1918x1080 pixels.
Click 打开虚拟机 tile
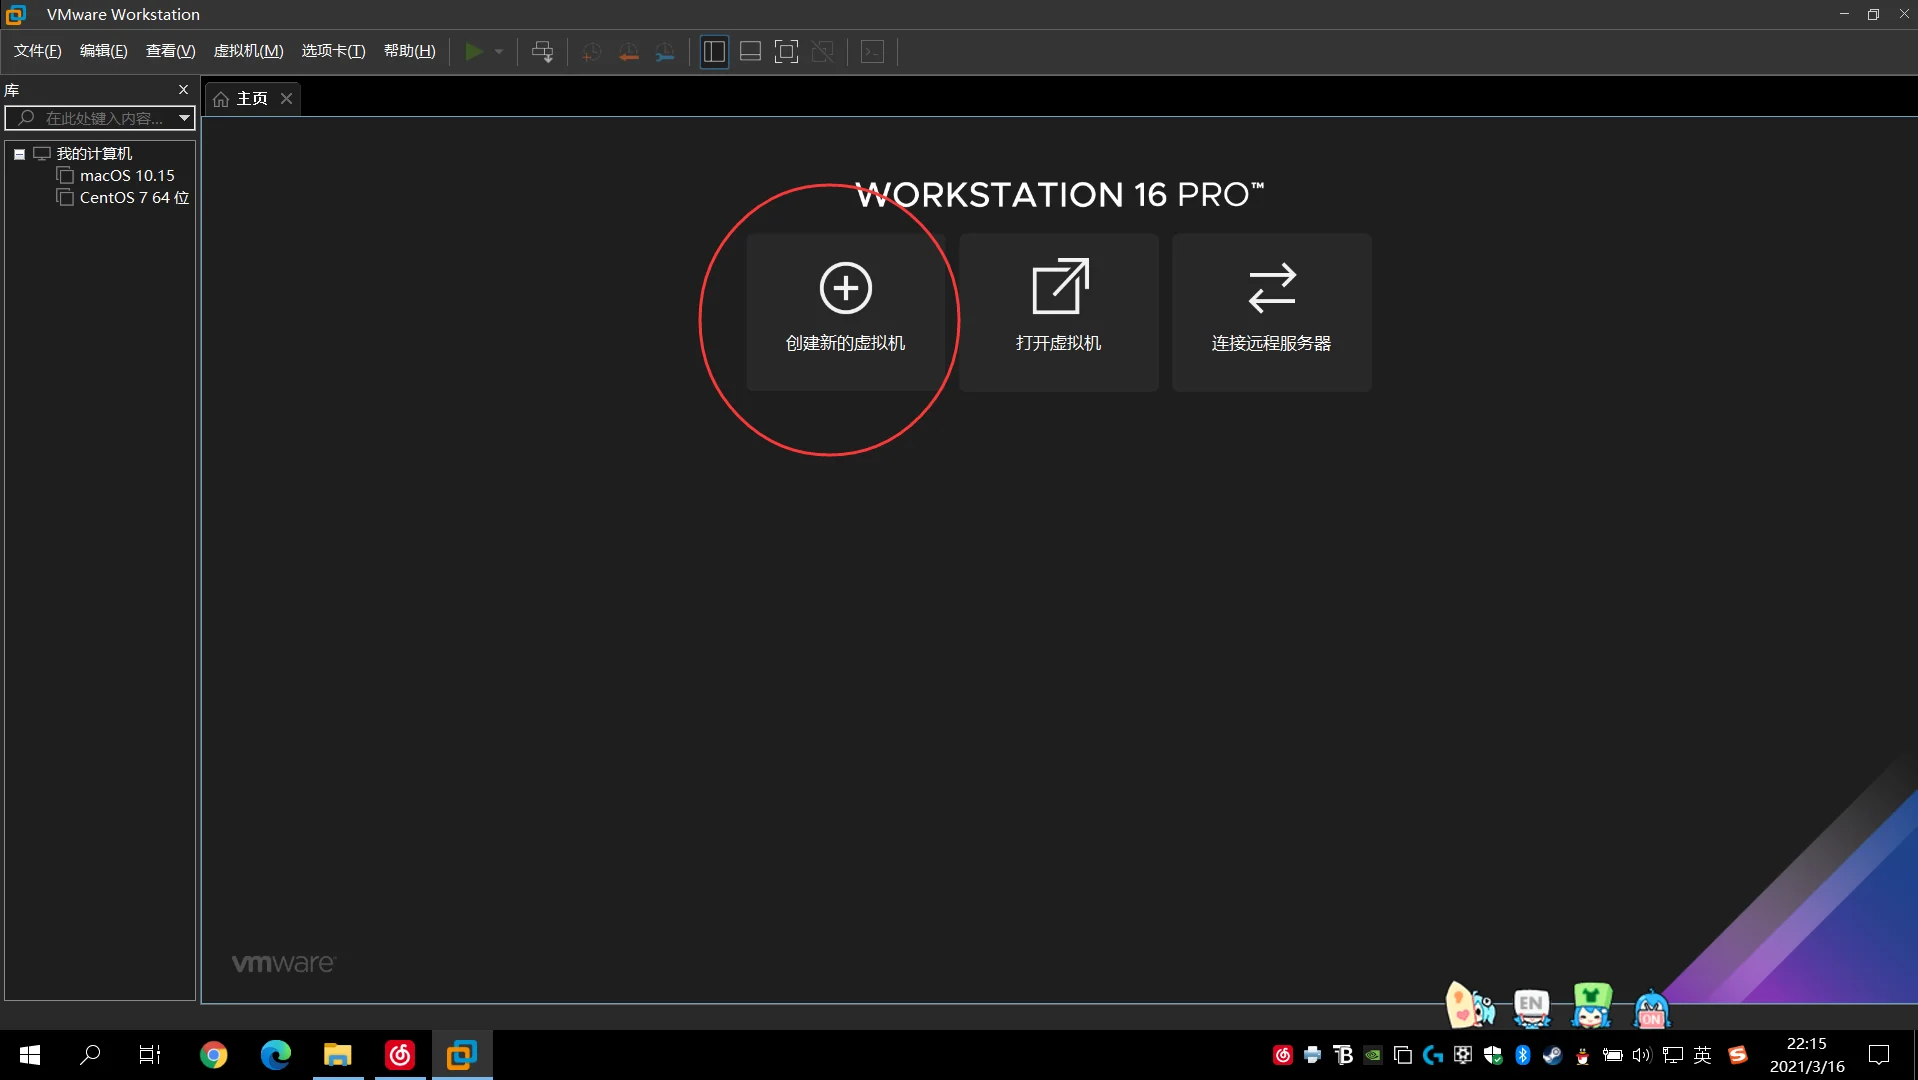(x=1059, y=312)
